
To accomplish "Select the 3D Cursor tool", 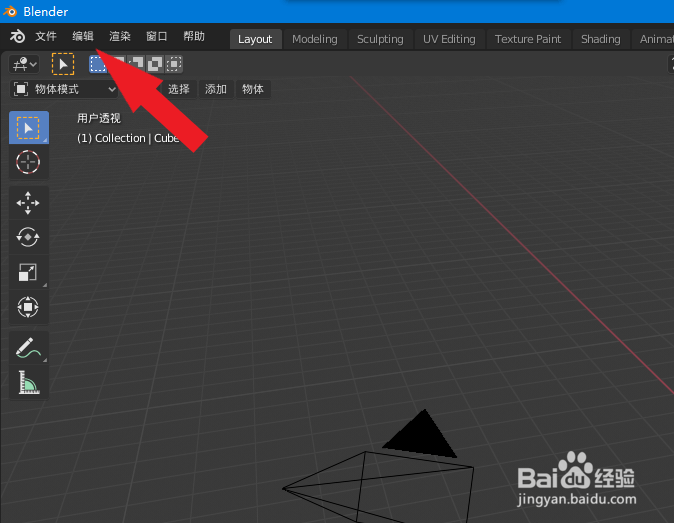I will [x=29, y=162].
